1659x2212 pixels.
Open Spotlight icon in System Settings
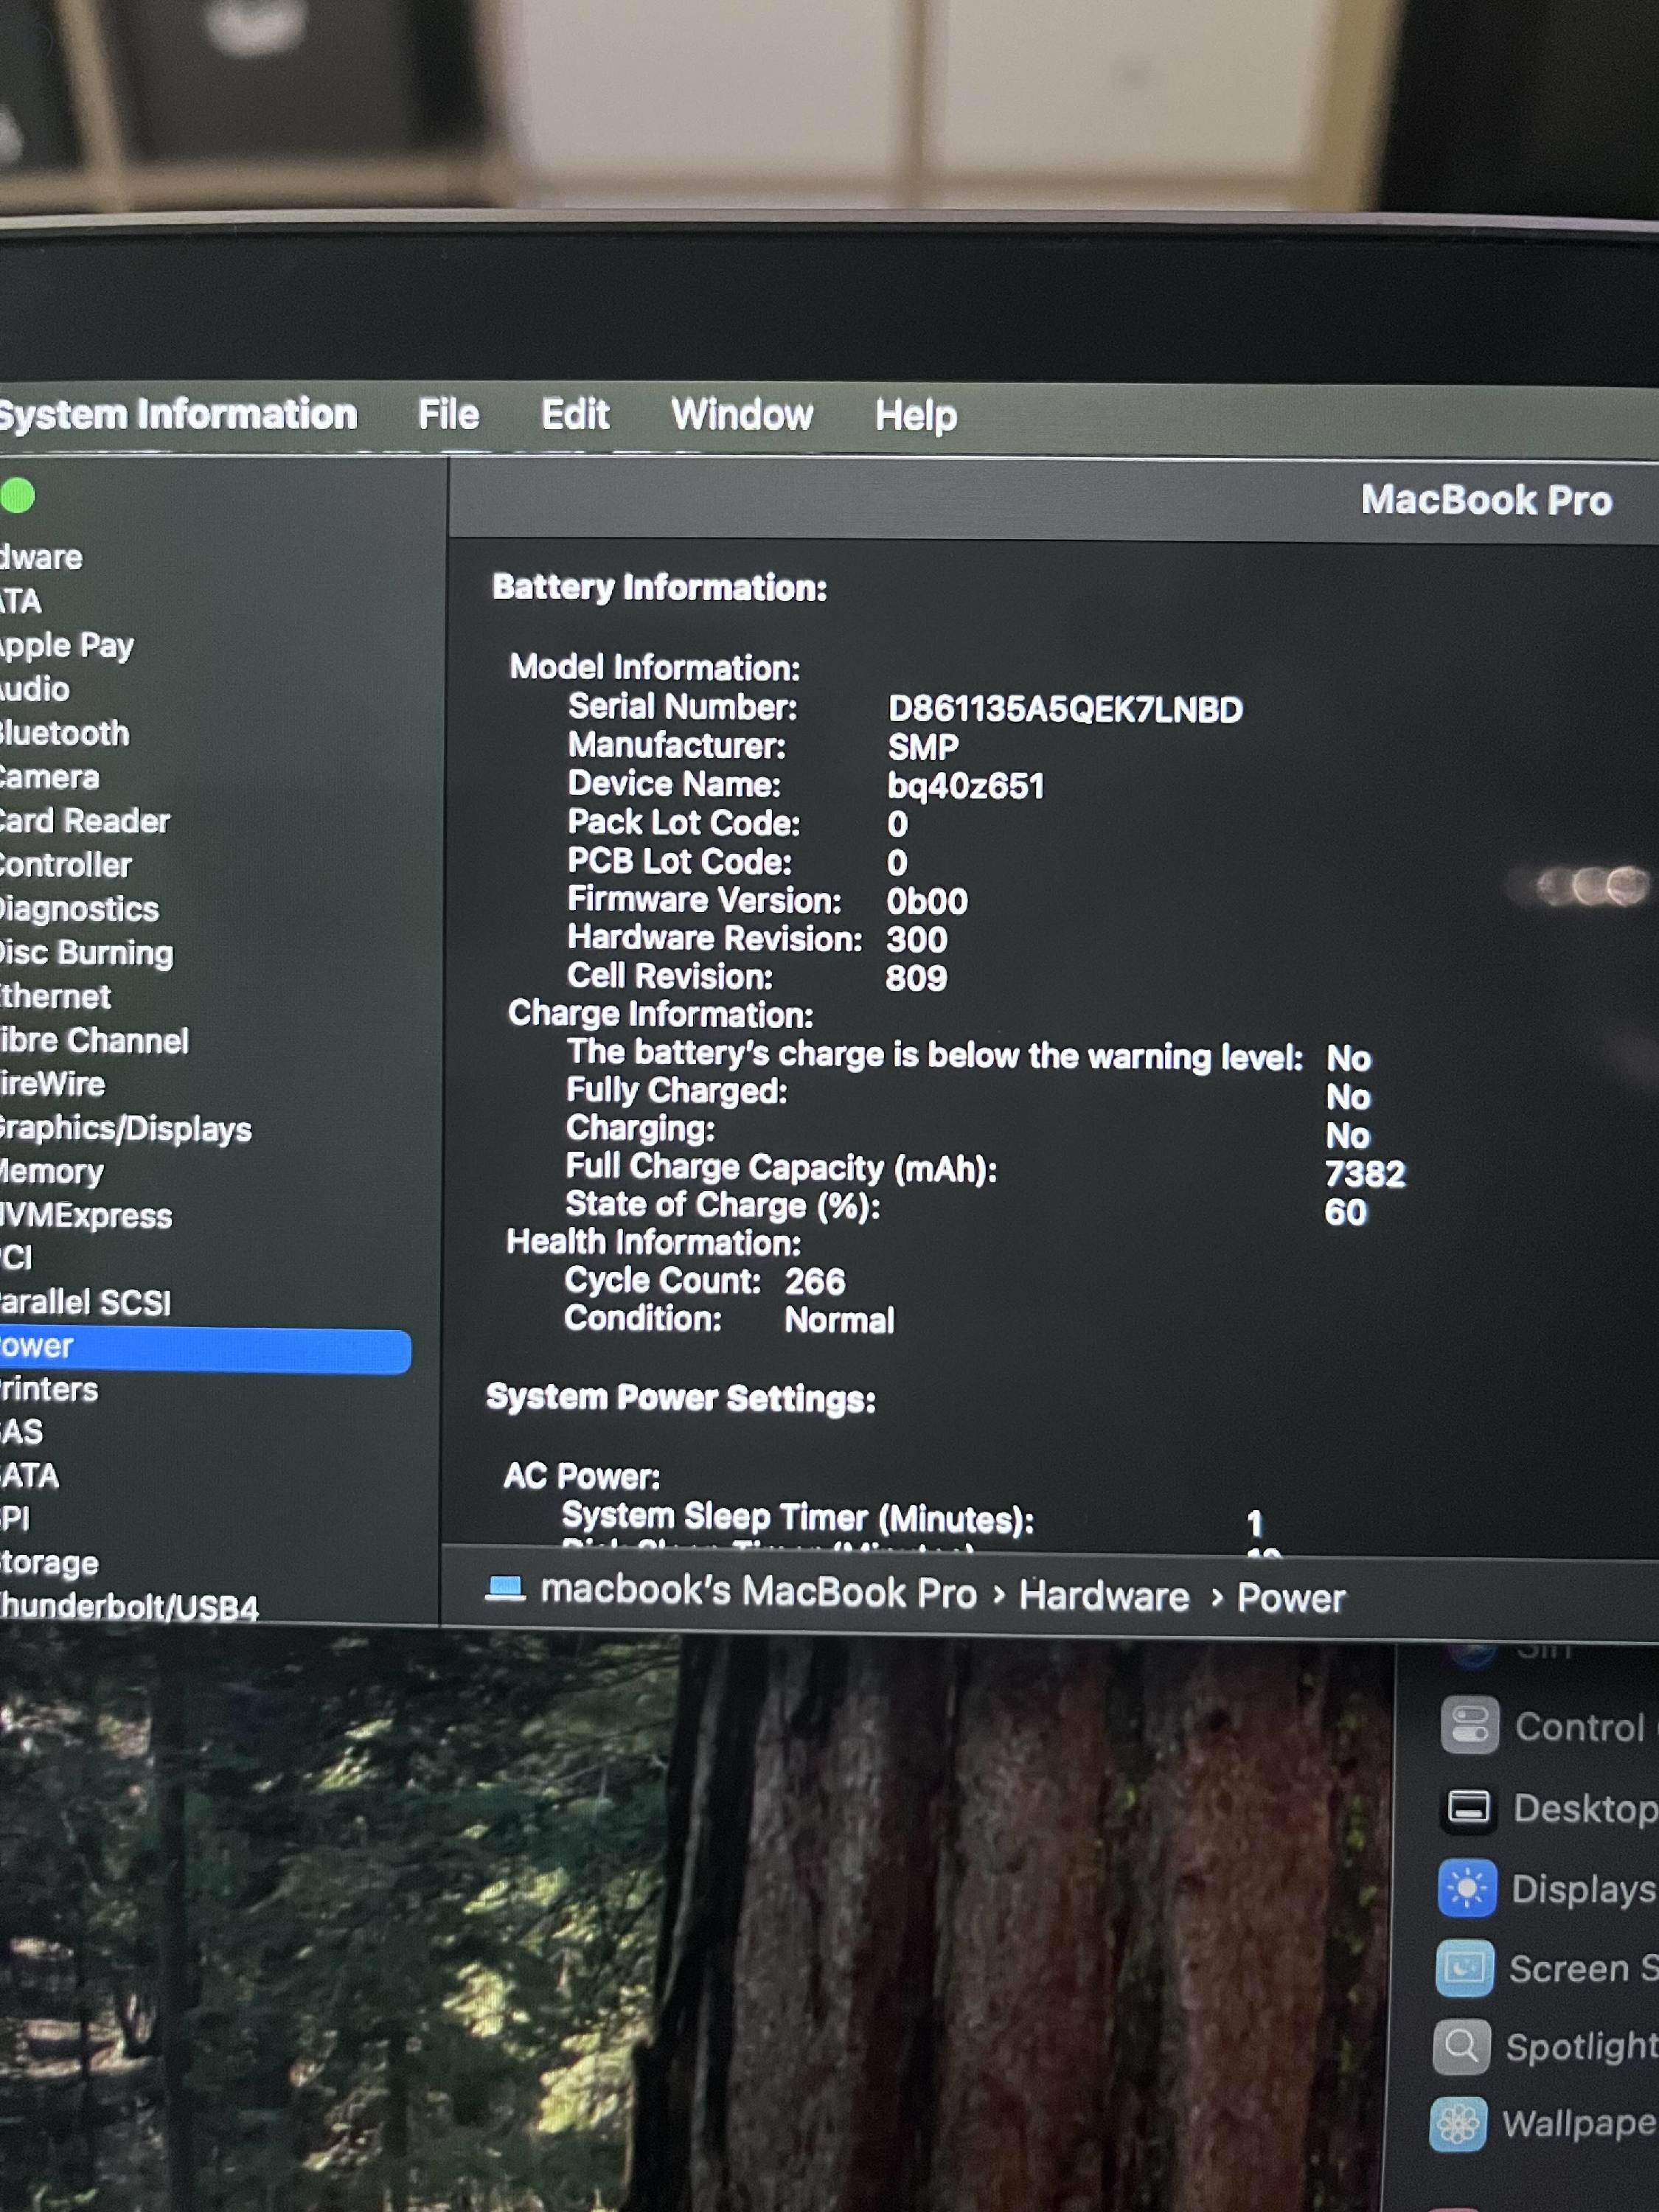click(1461, 2047)
